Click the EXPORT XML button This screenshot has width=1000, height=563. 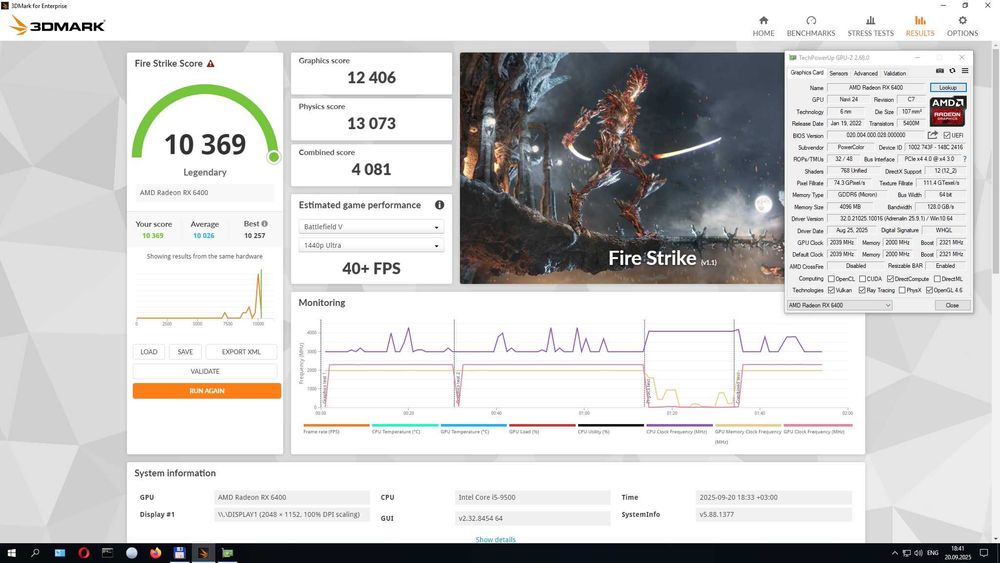[241, 352]
